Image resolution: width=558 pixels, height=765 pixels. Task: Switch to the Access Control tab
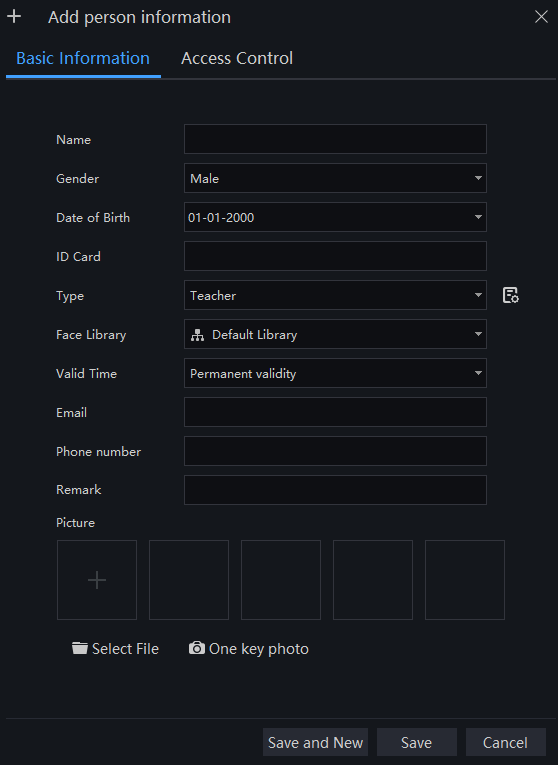[x=237, y=59]
